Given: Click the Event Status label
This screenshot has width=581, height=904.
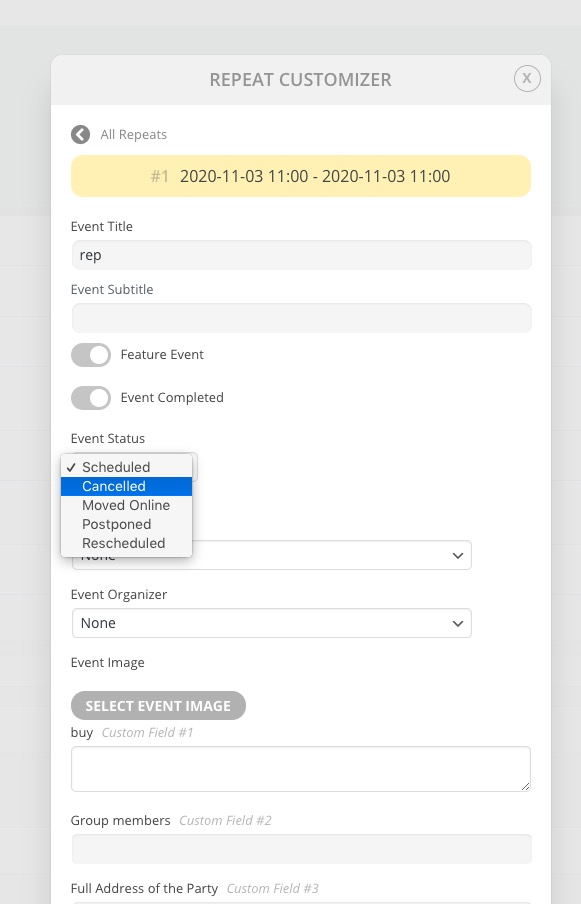Looking at the screenshot, I should [x=108, y=439].
